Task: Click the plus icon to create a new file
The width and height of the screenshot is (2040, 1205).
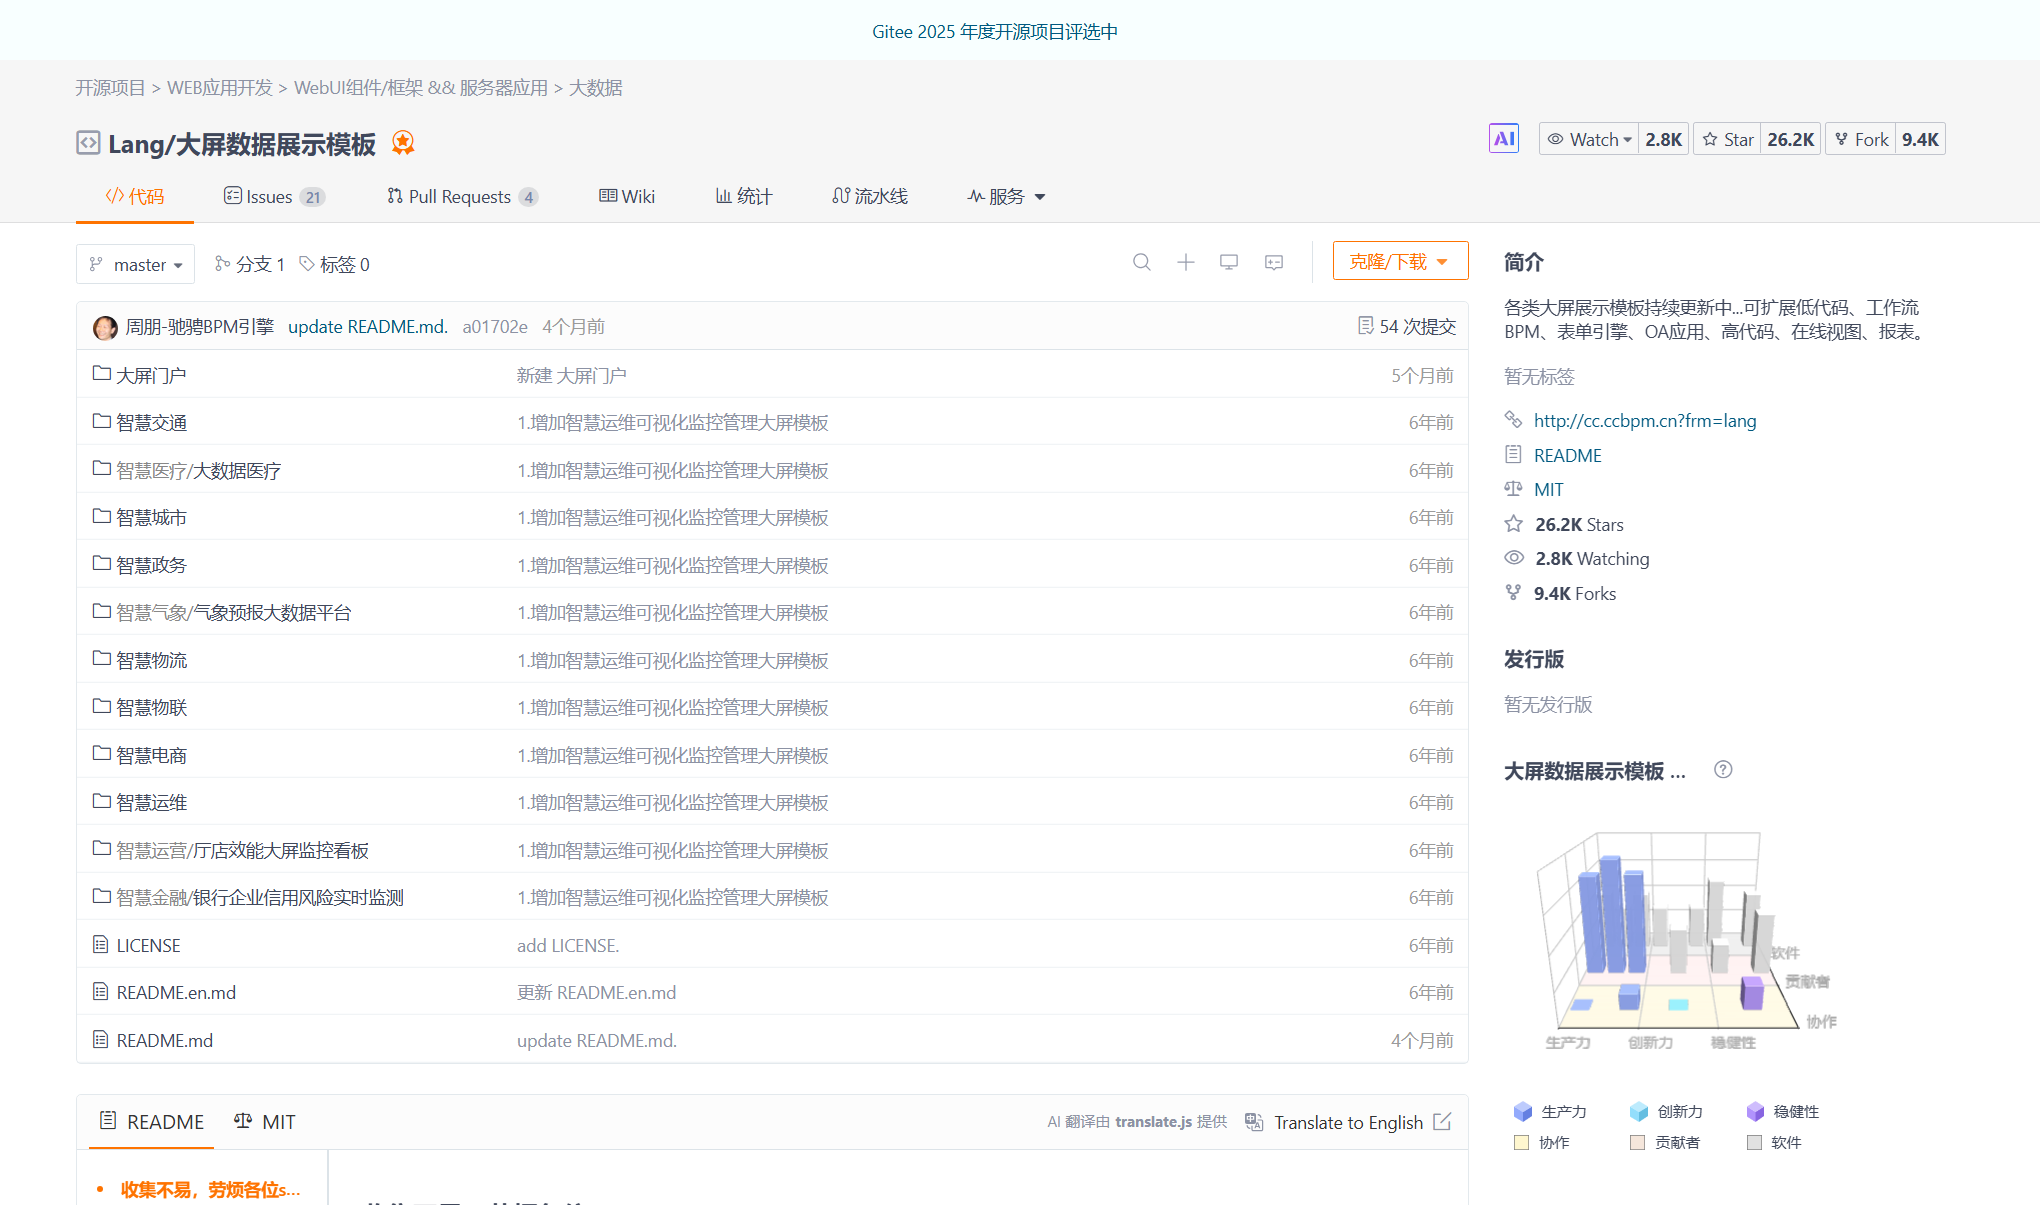Action: tap(1186, 262)
